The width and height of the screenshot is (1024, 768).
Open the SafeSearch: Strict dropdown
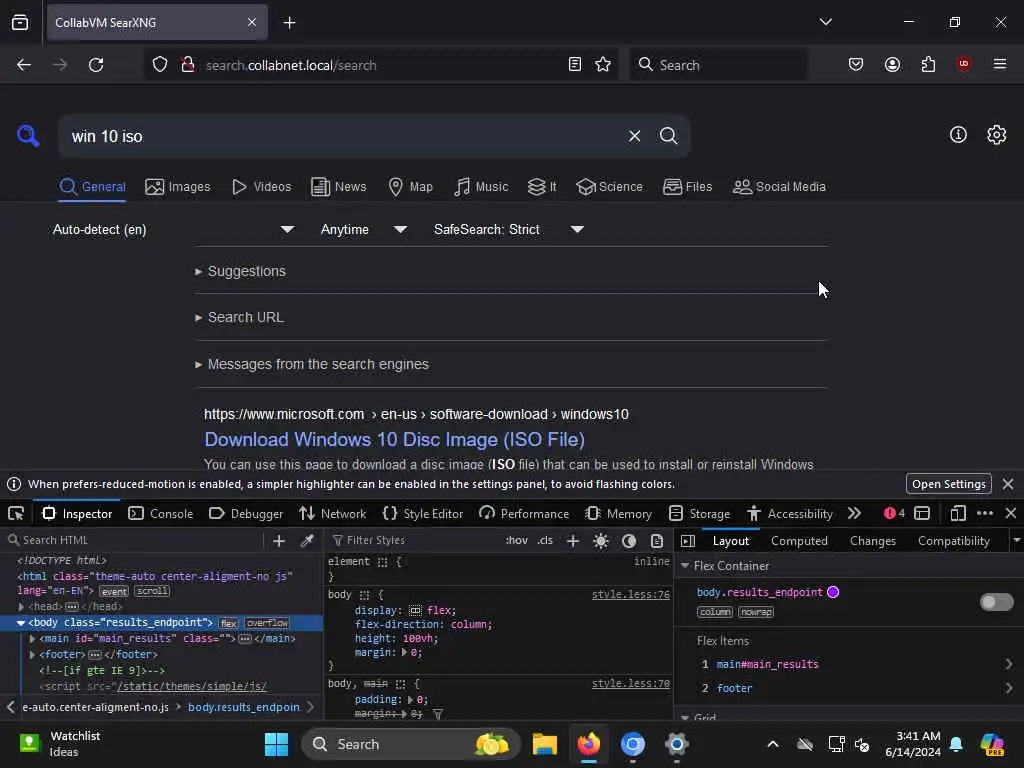coord(508,229)
